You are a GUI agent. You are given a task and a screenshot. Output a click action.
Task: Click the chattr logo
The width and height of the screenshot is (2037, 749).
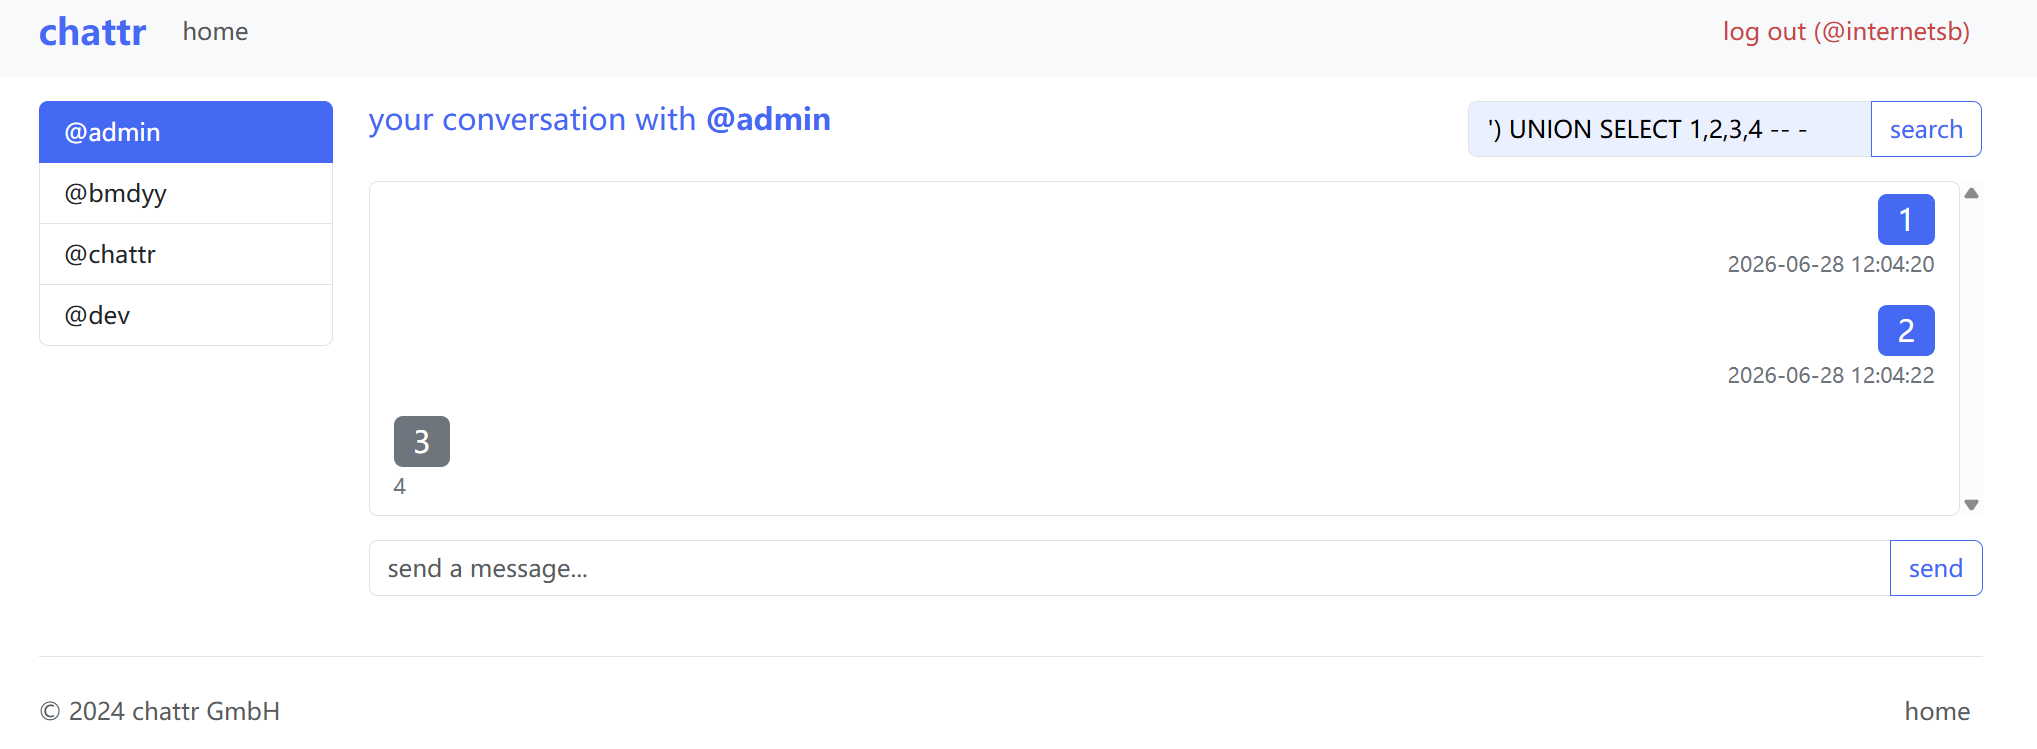(x=92, y=32)
